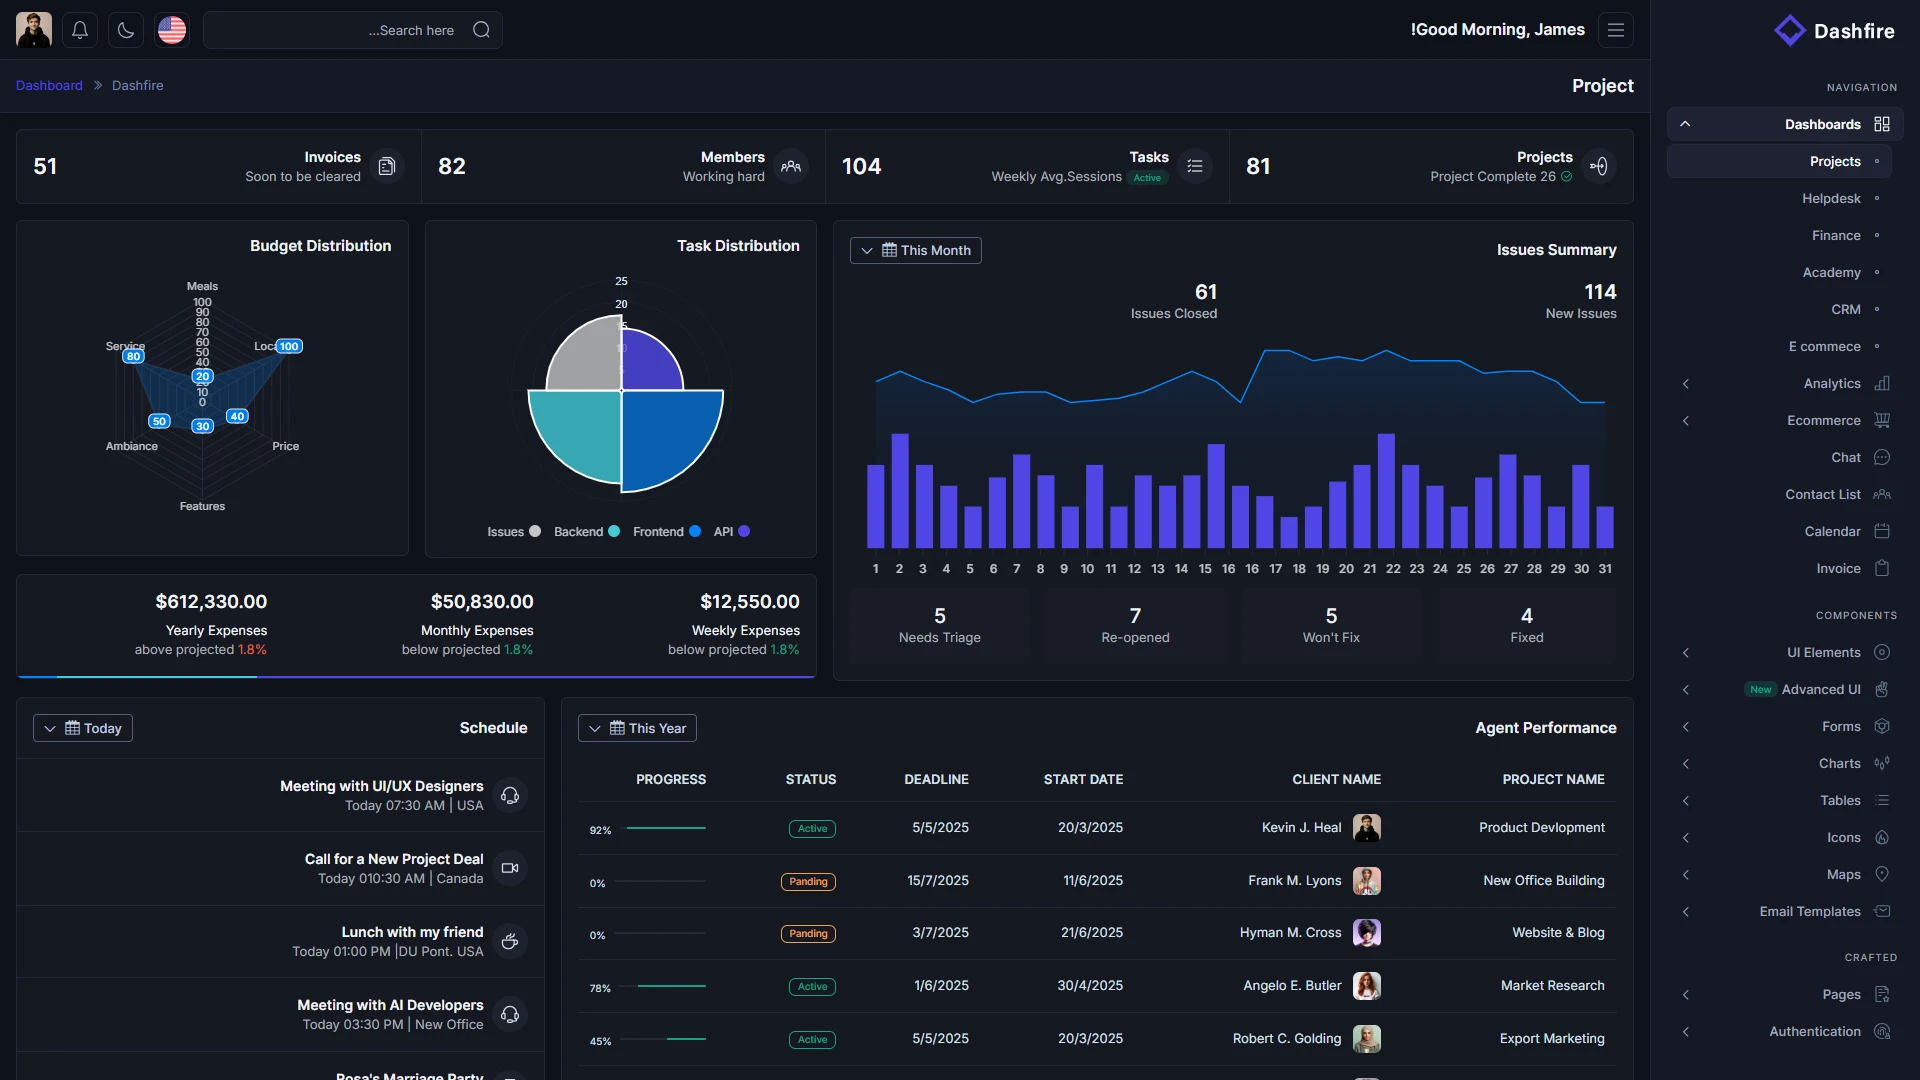Open the Today schedule dropdown
Screen dimensions: 1920x1080
83,728
